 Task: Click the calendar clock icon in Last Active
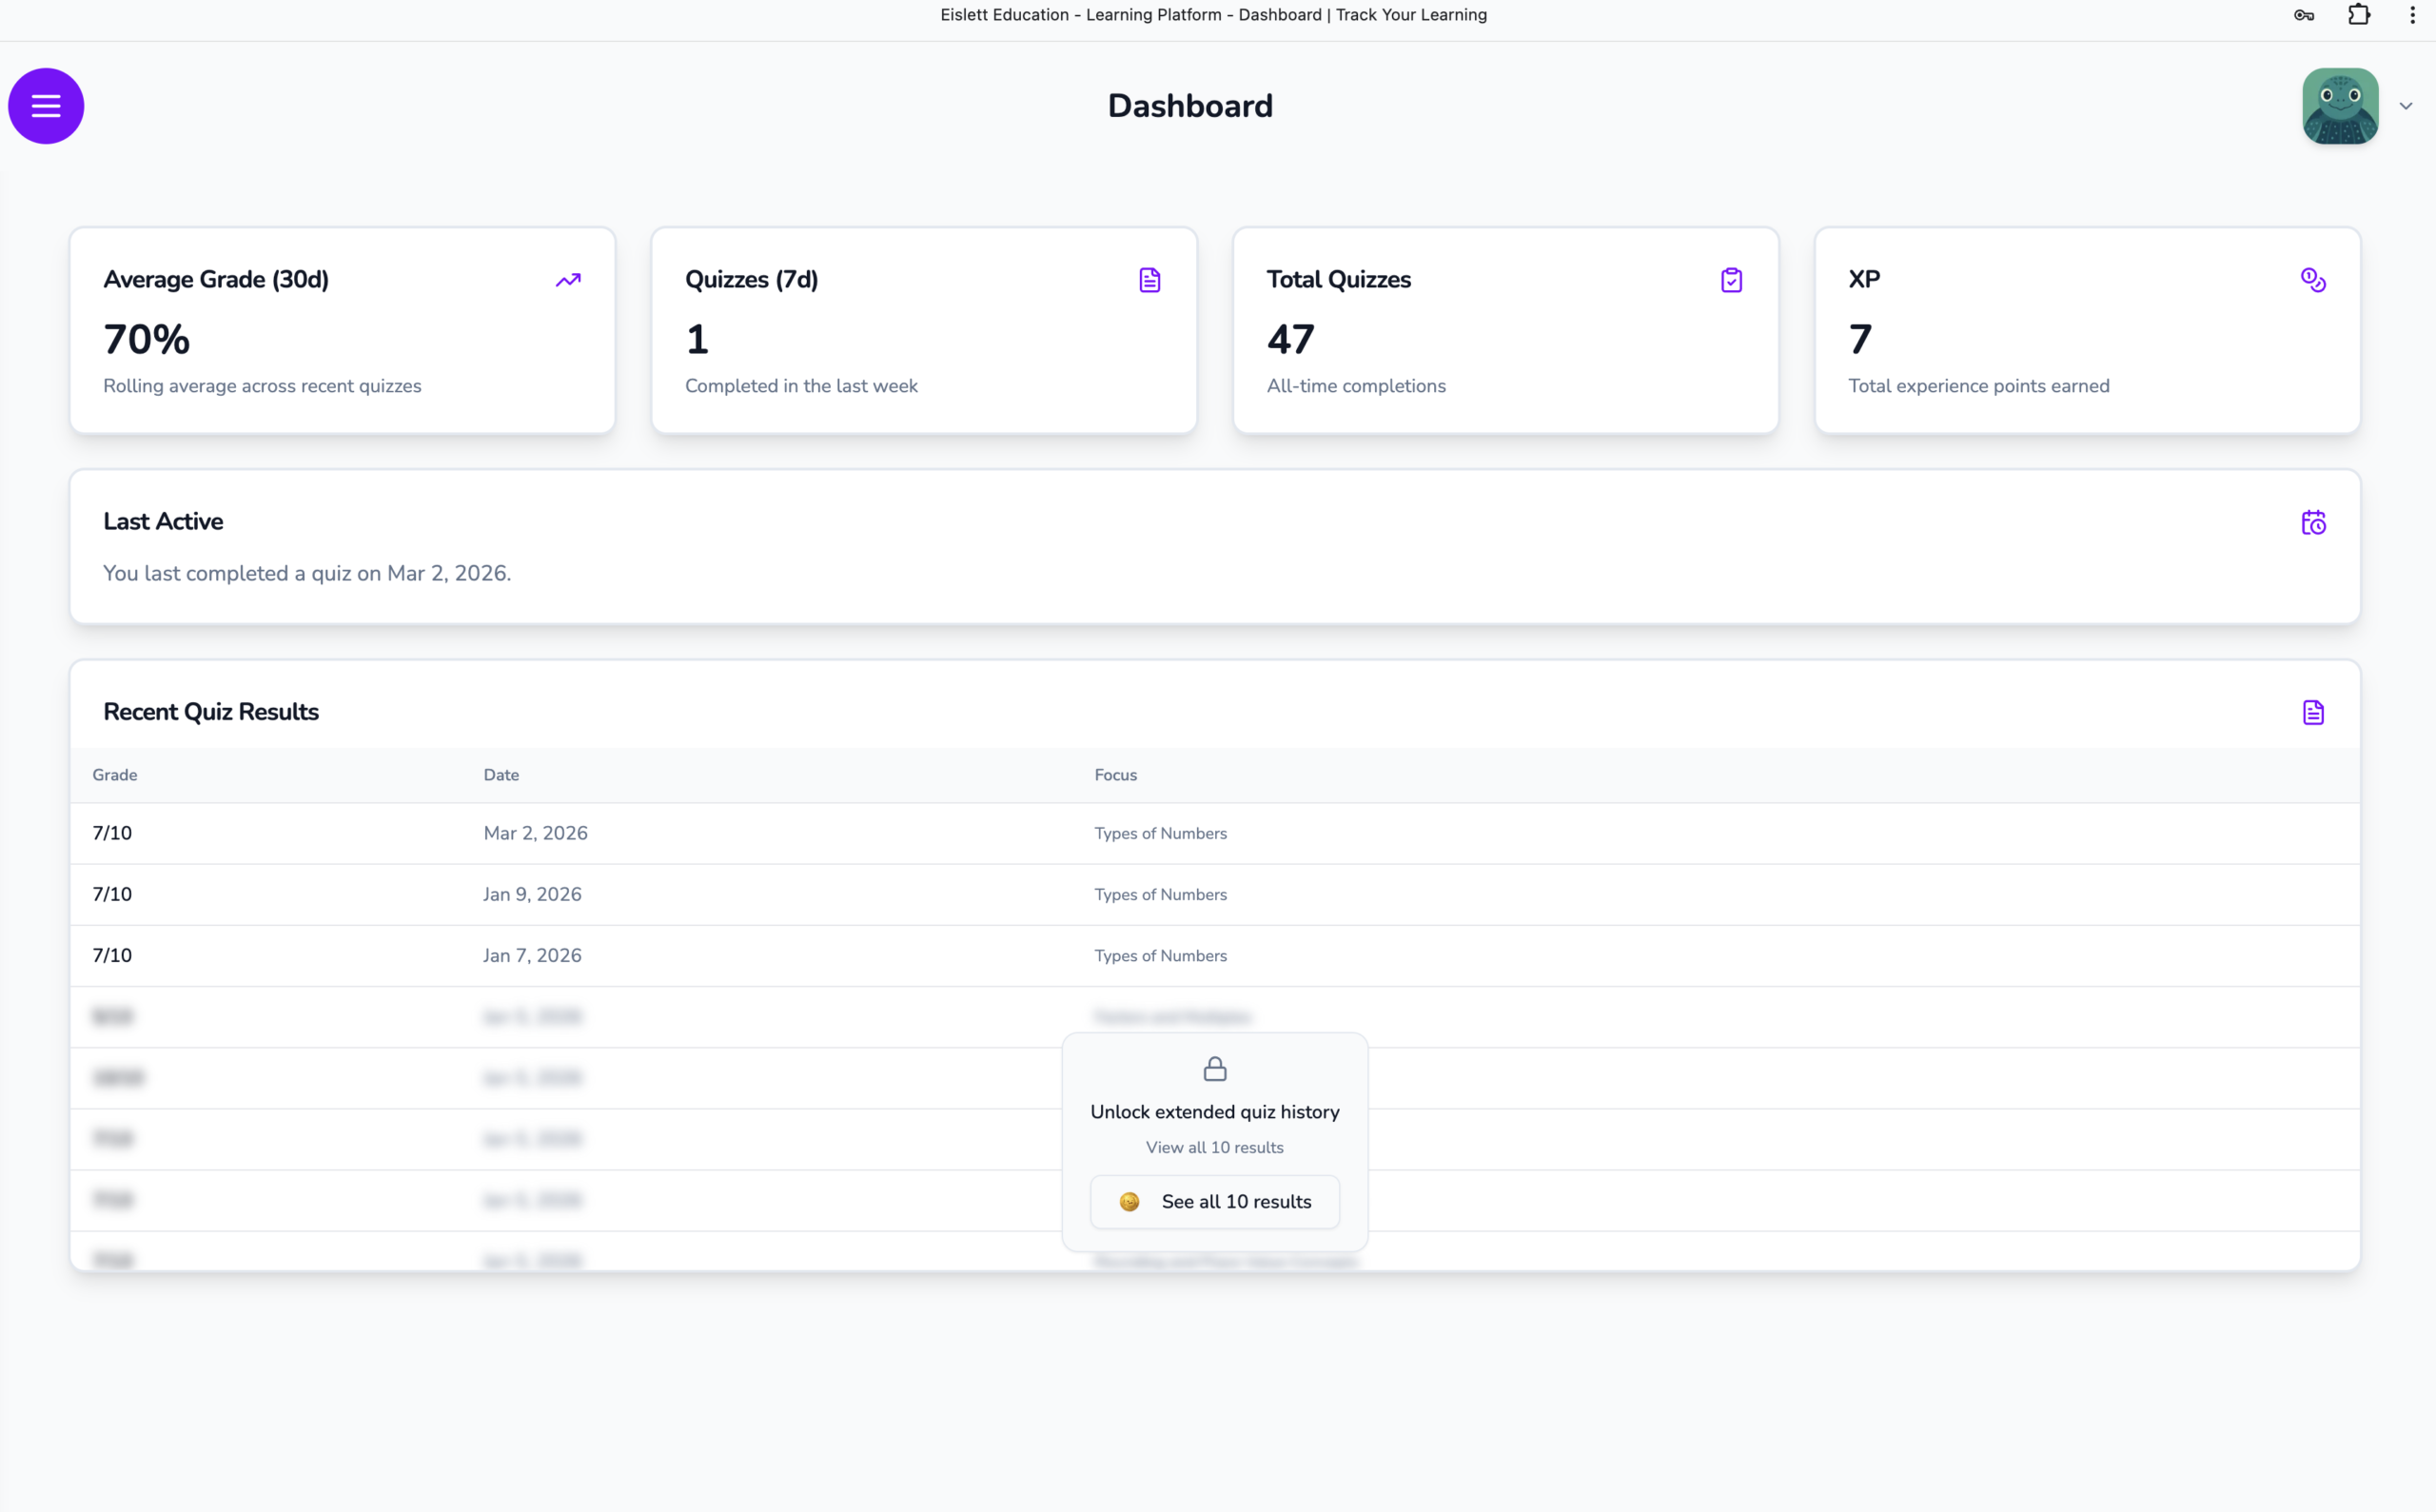point(2312,522)
